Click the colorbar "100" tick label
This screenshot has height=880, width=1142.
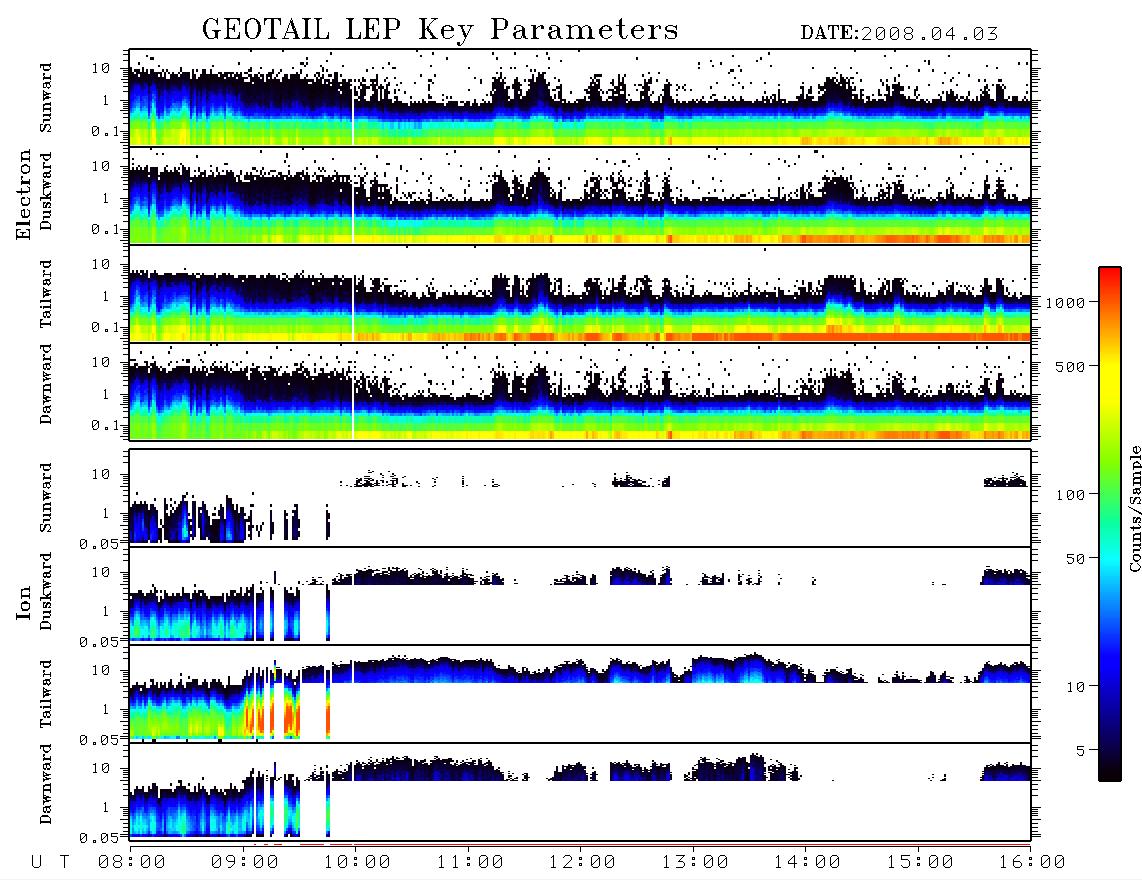coord(1070,495)
